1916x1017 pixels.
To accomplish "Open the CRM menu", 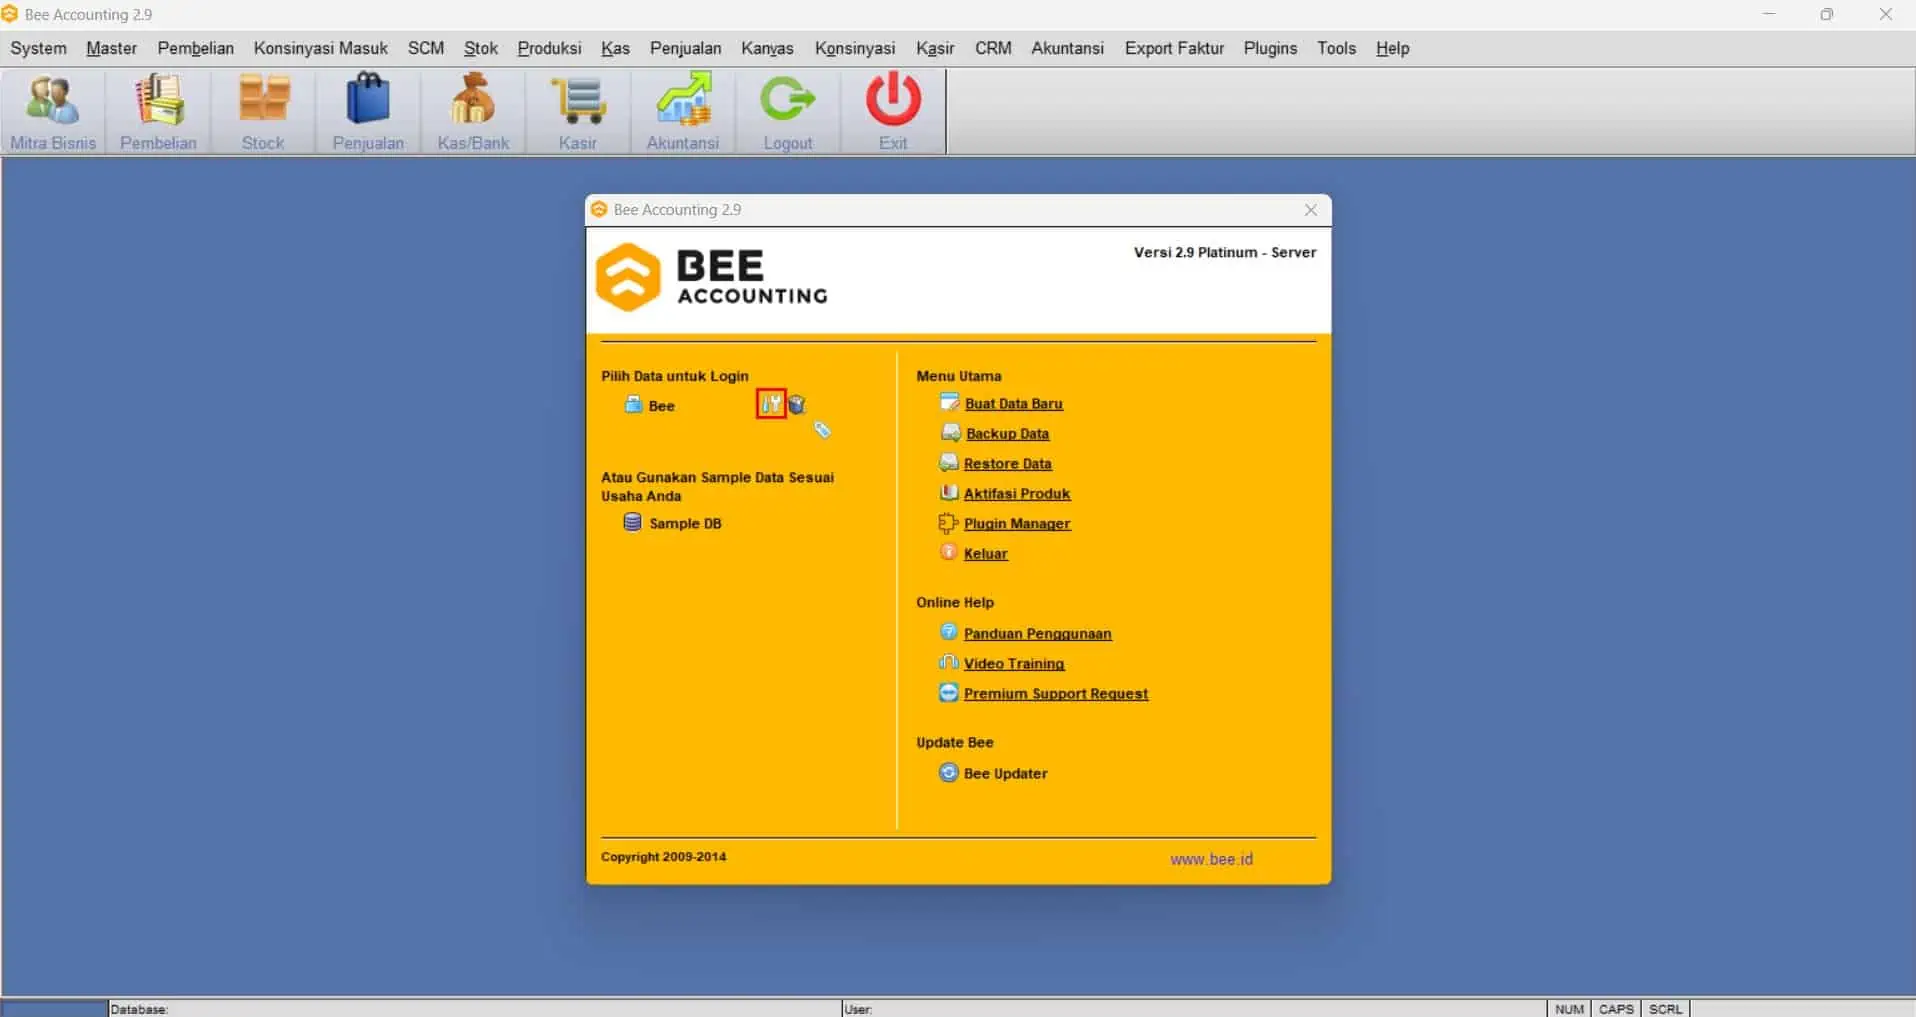I will coord(993,48).
